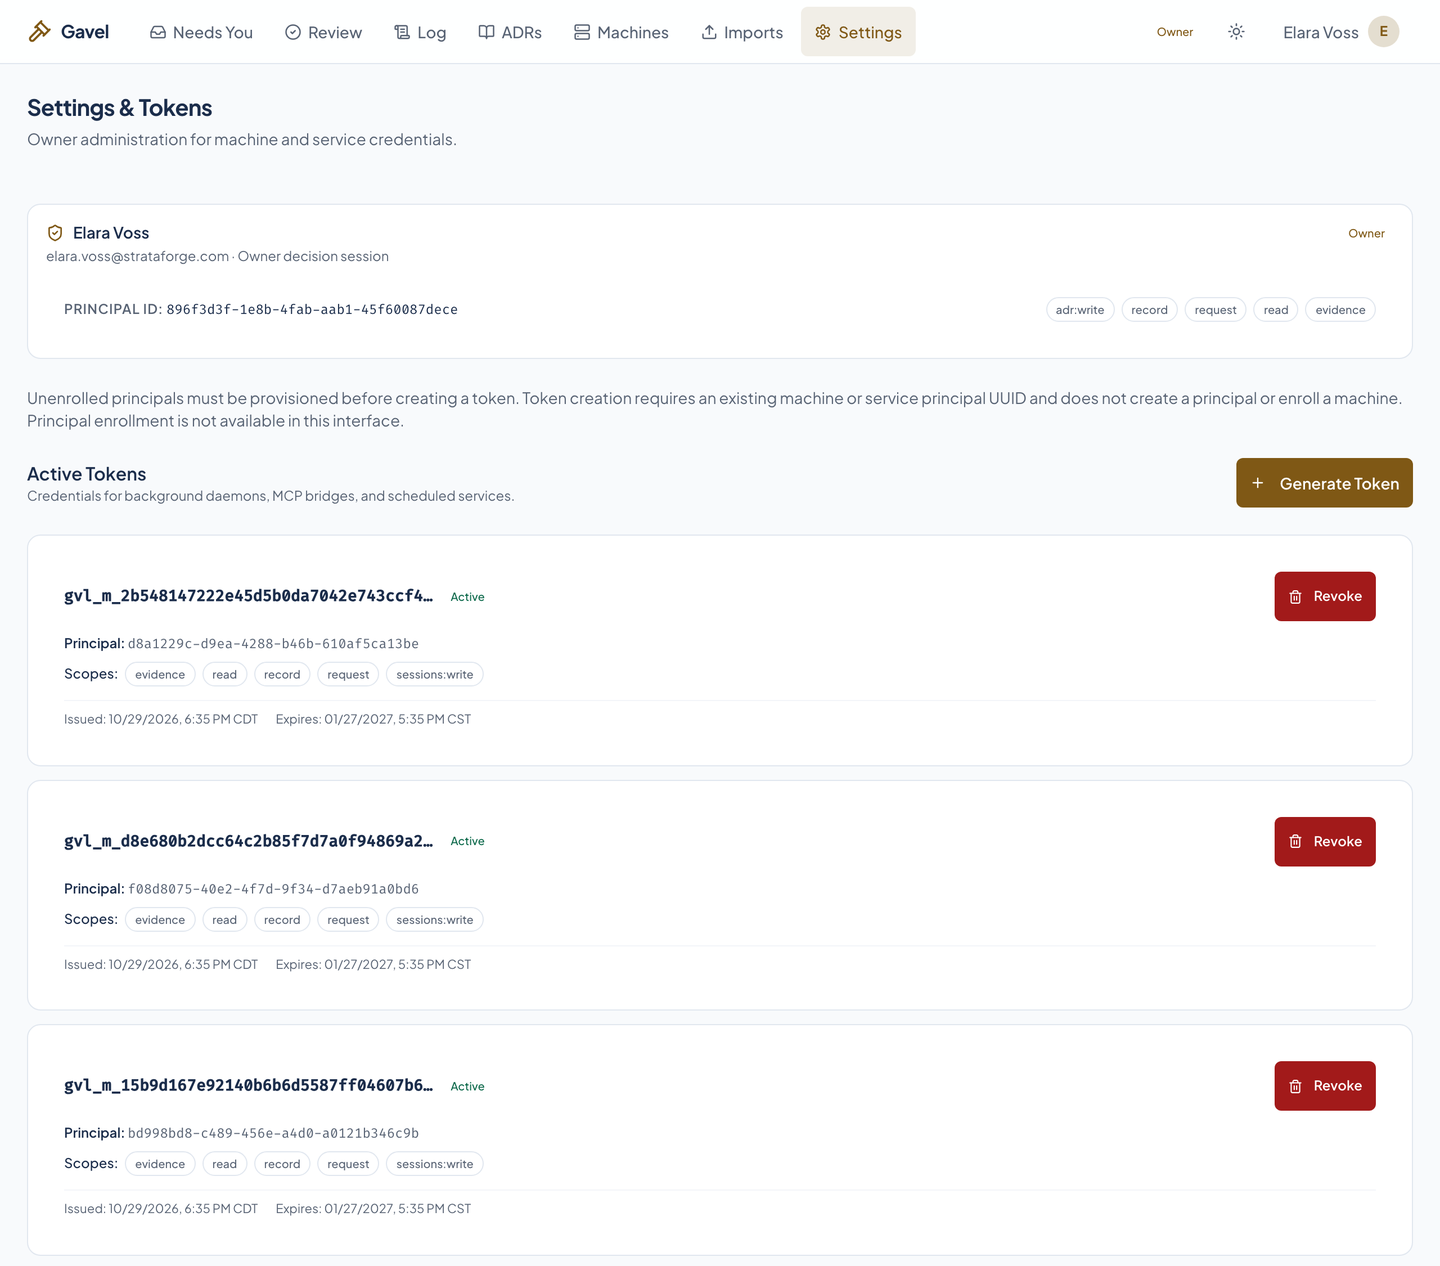Click Active status of token gvl_m_d8e680b2
1440x1266 pixels.
coord(467,841)
